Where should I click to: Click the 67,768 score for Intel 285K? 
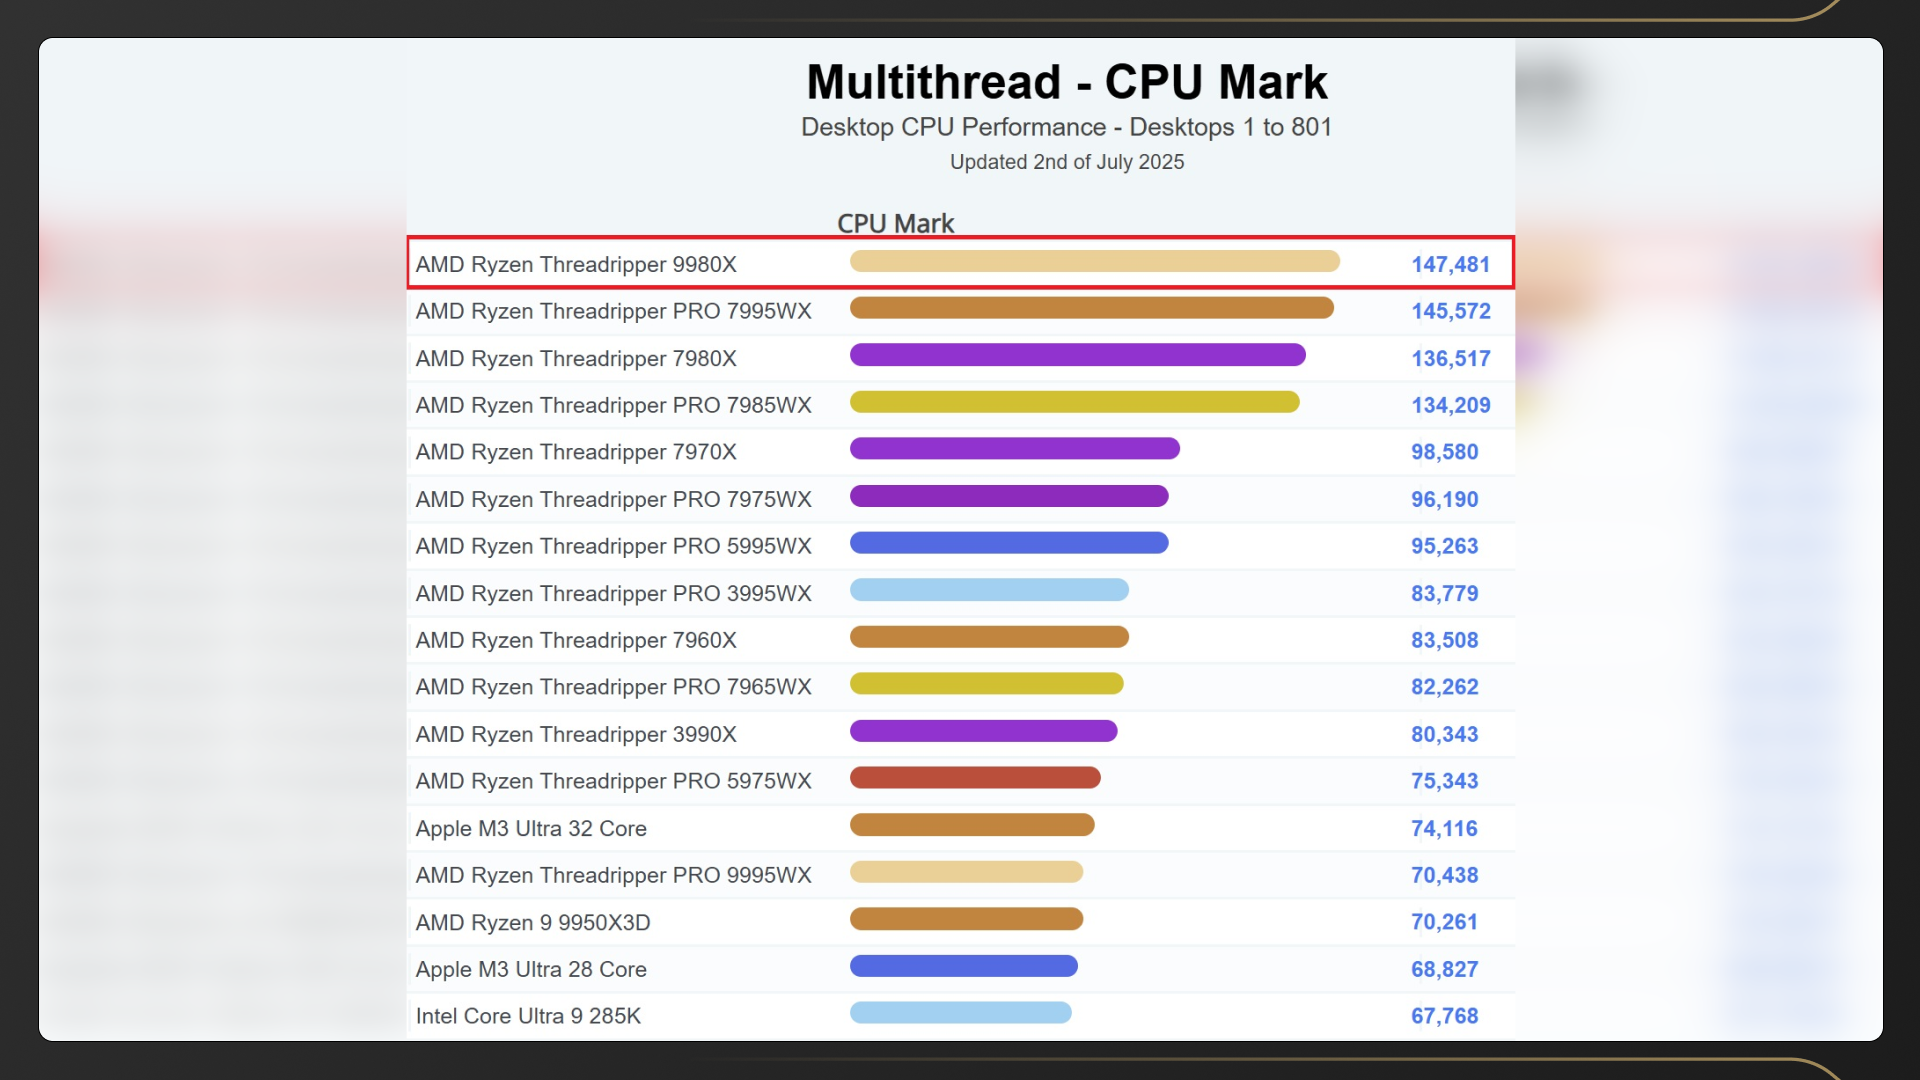pos(1444,1016)
